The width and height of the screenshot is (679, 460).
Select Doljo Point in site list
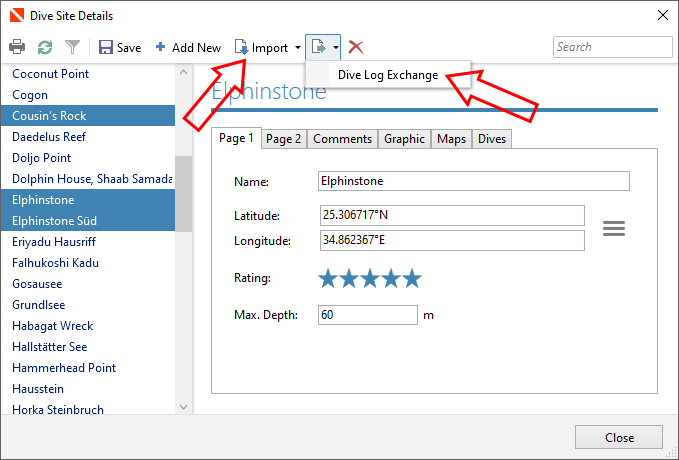click(88, 158)
